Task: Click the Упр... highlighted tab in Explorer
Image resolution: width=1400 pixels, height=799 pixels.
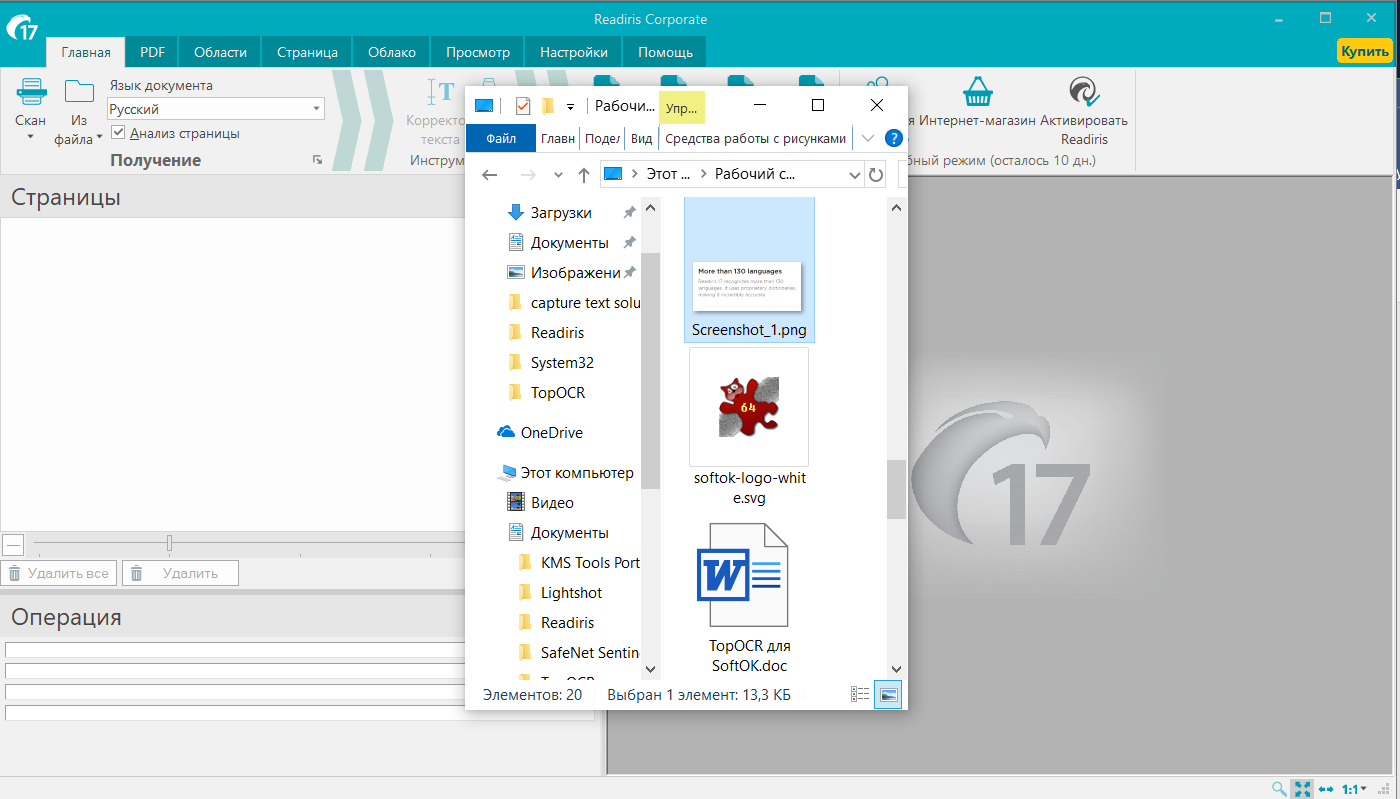Action: tap(682, 107)
